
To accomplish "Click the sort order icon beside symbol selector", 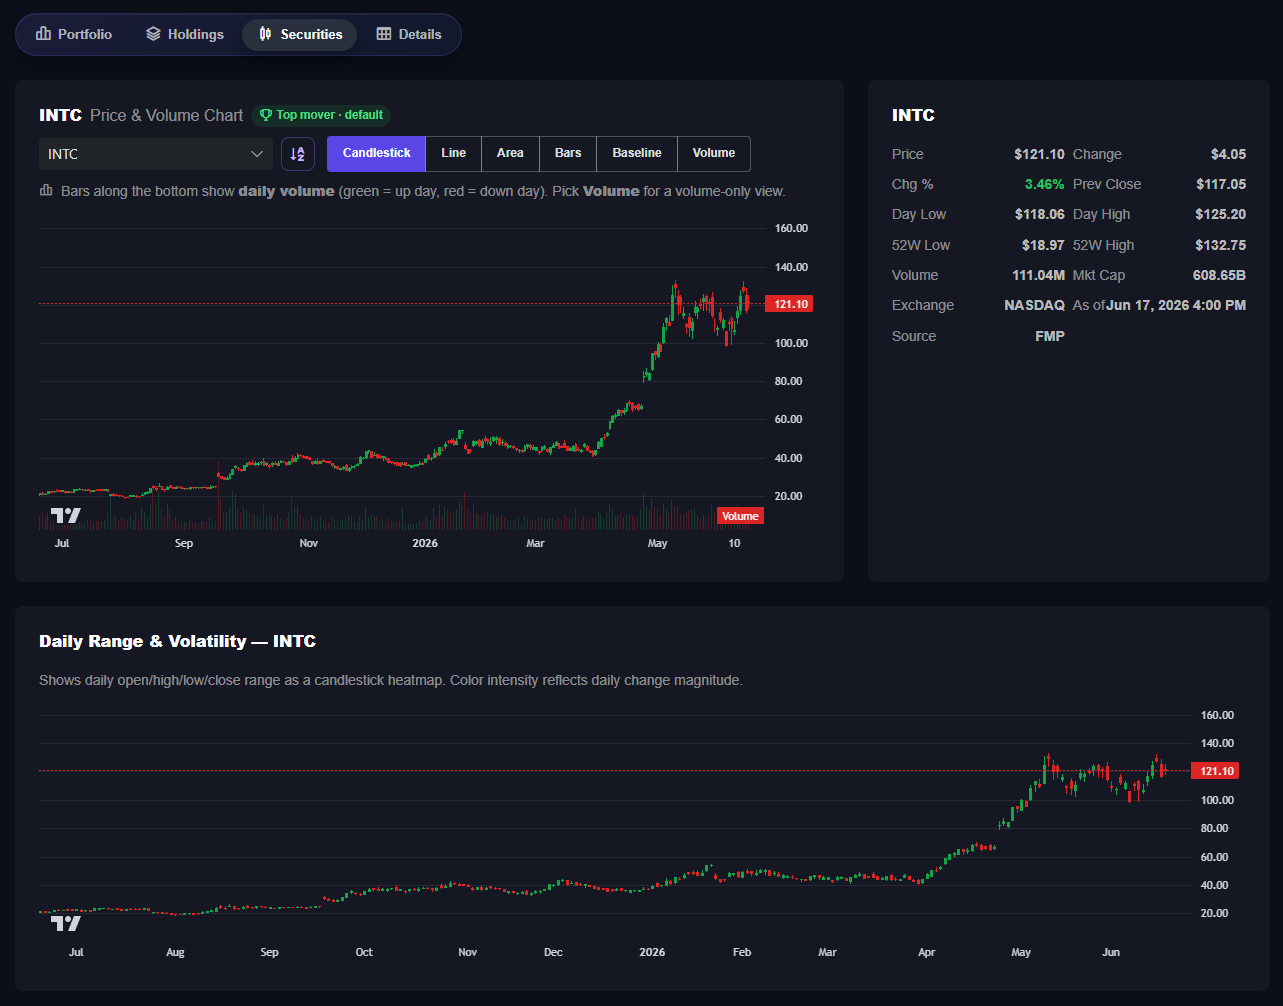I will point(298,154).
